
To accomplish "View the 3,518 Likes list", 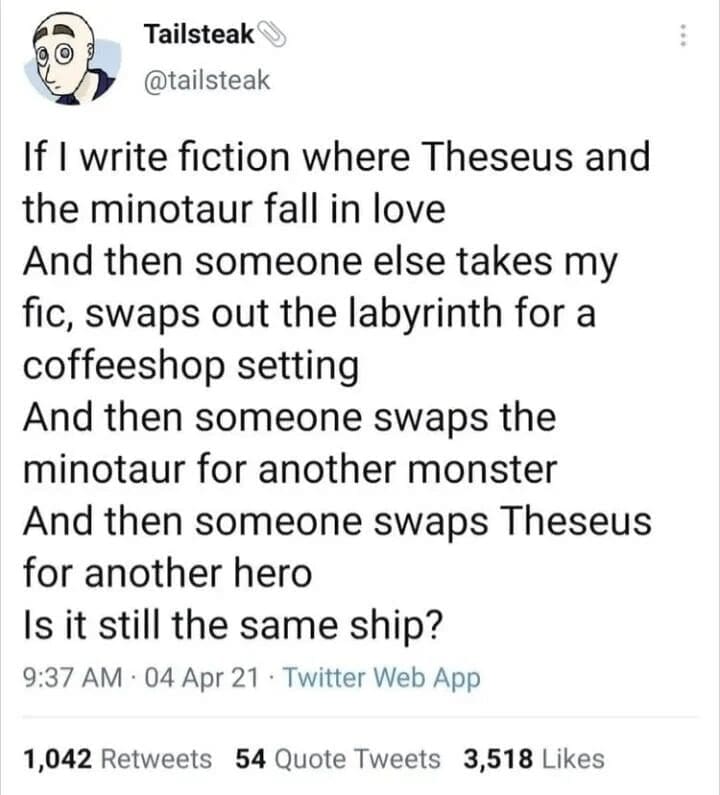I will pos(534,759).
